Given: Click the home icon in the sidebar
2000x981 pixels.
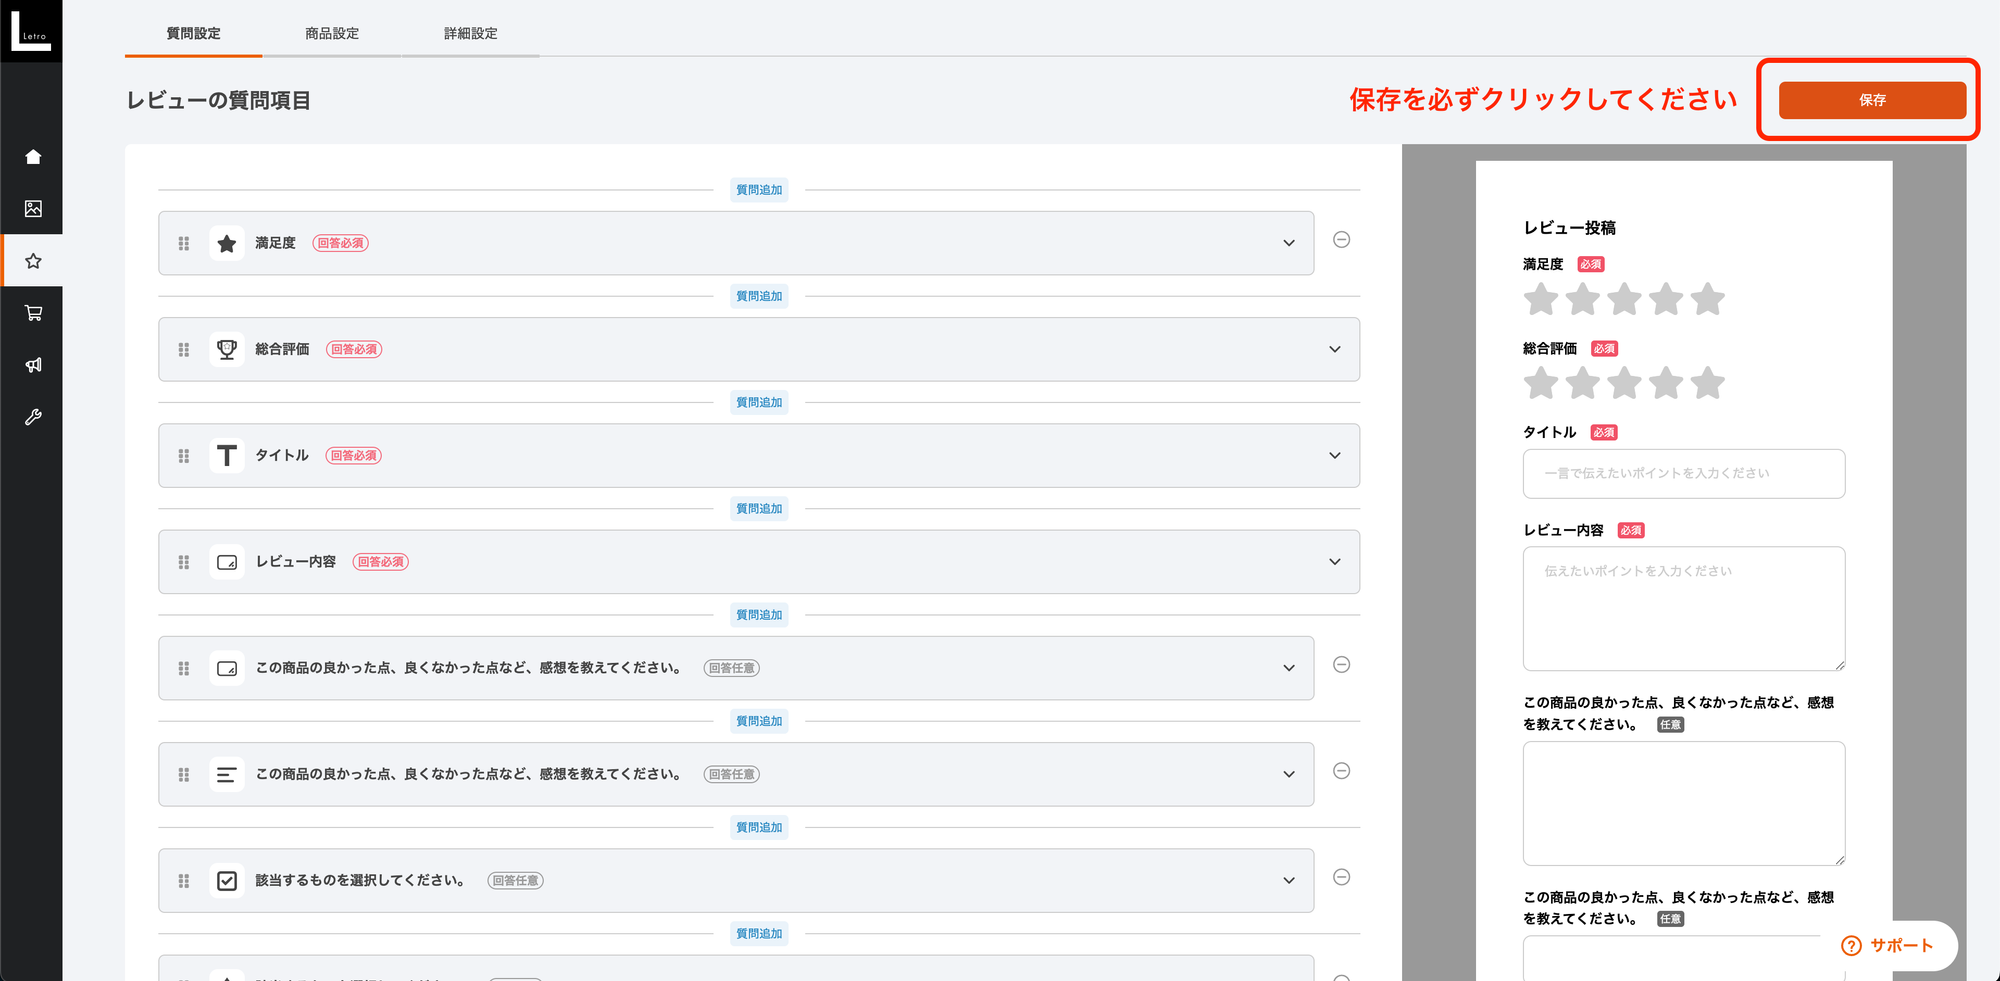Looking at the screenshot, I should click(x=33, y=157).
